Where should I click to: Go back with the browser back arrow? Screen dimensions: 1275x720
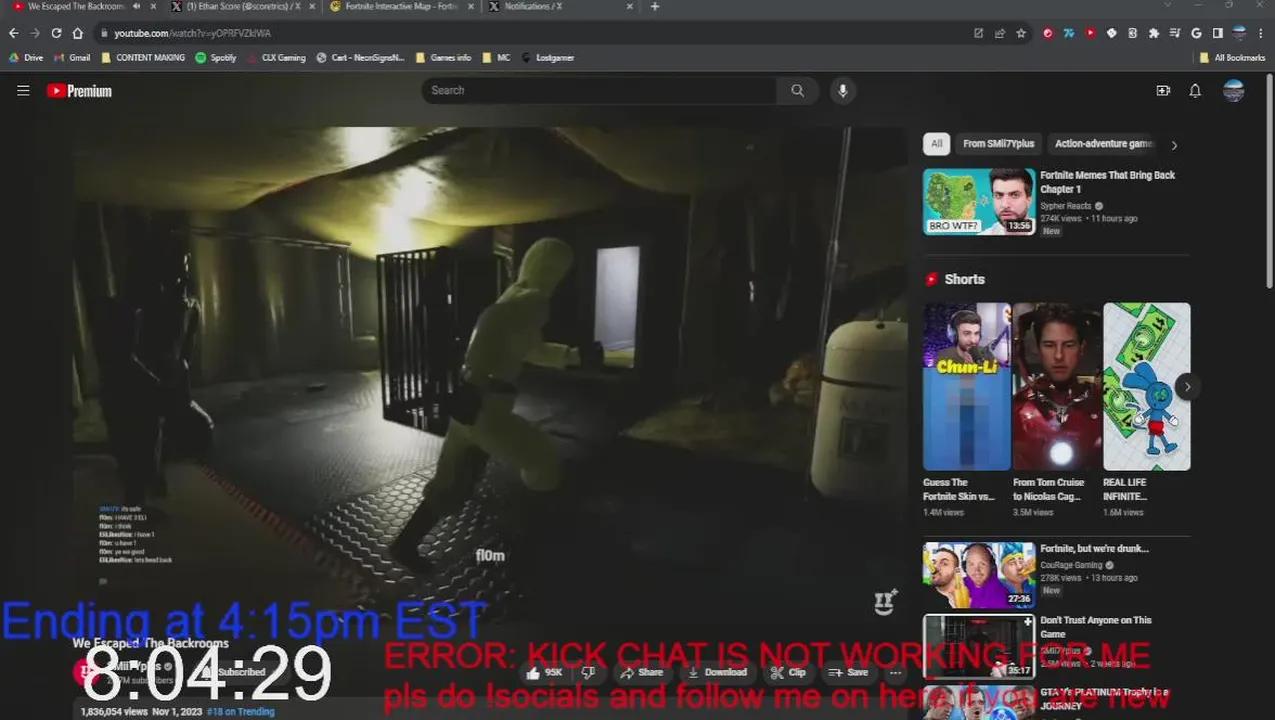click(13, 33)
